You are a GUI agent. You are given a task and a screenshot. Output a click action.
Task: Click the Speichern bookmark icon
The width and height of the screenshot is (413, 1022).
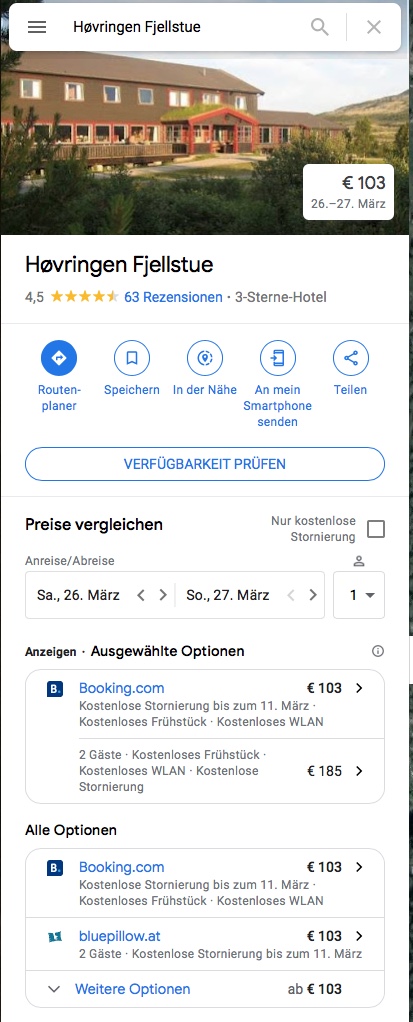click(x=132, y=358)
